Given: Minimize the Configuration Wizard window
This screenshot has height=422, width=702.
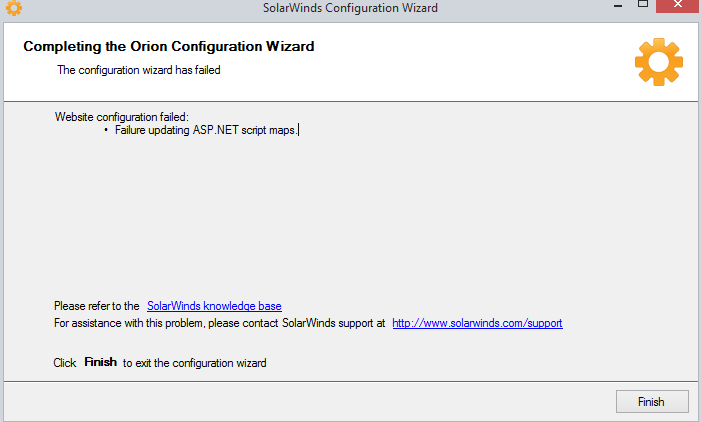Looking at the screenshot, I should 618,6.
